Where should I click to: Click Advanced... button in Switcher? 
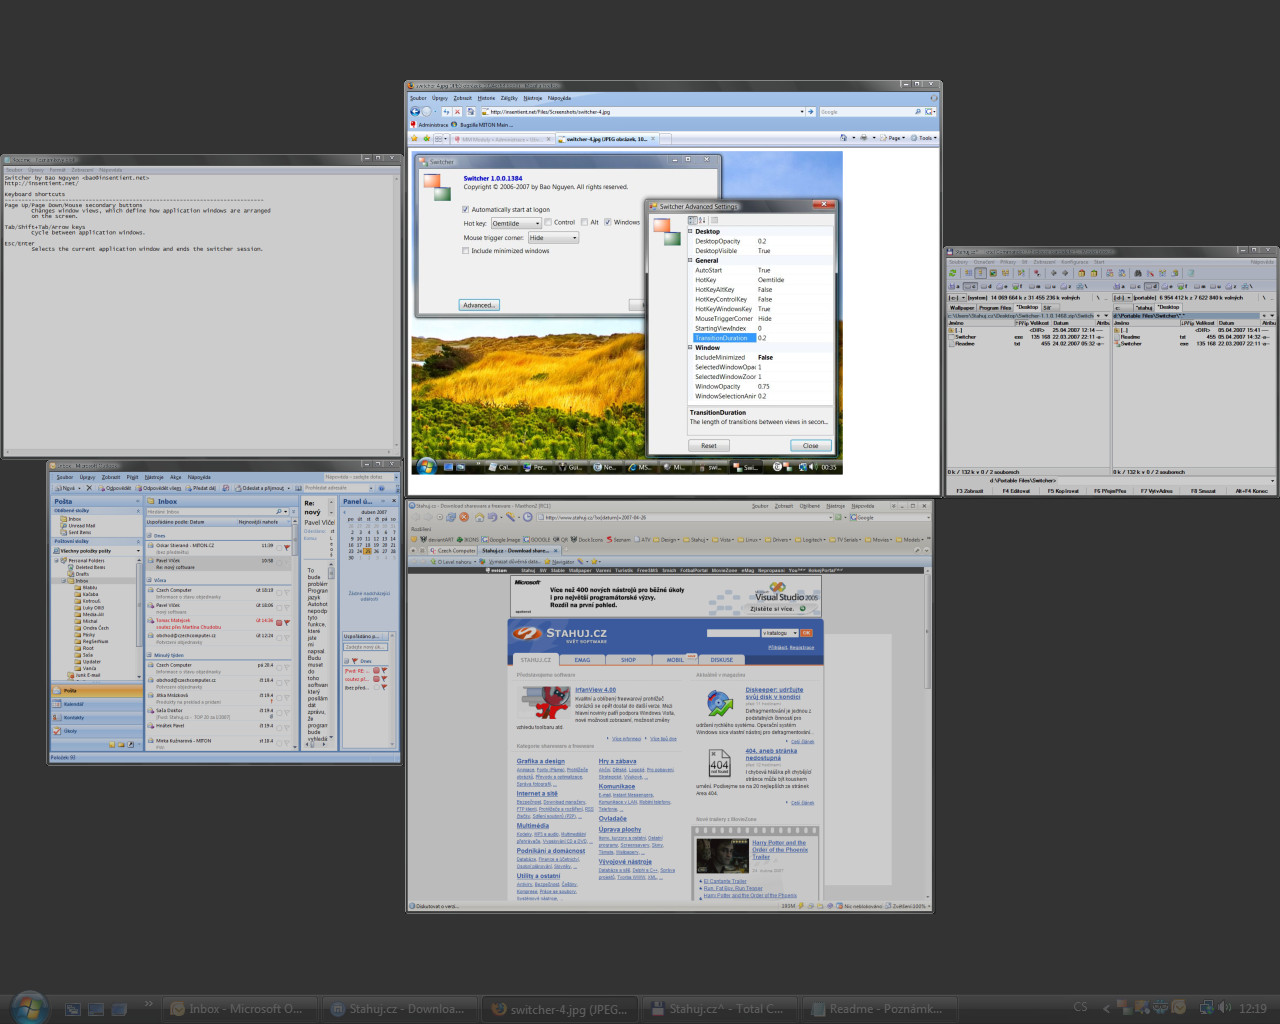tap(479, 305)
